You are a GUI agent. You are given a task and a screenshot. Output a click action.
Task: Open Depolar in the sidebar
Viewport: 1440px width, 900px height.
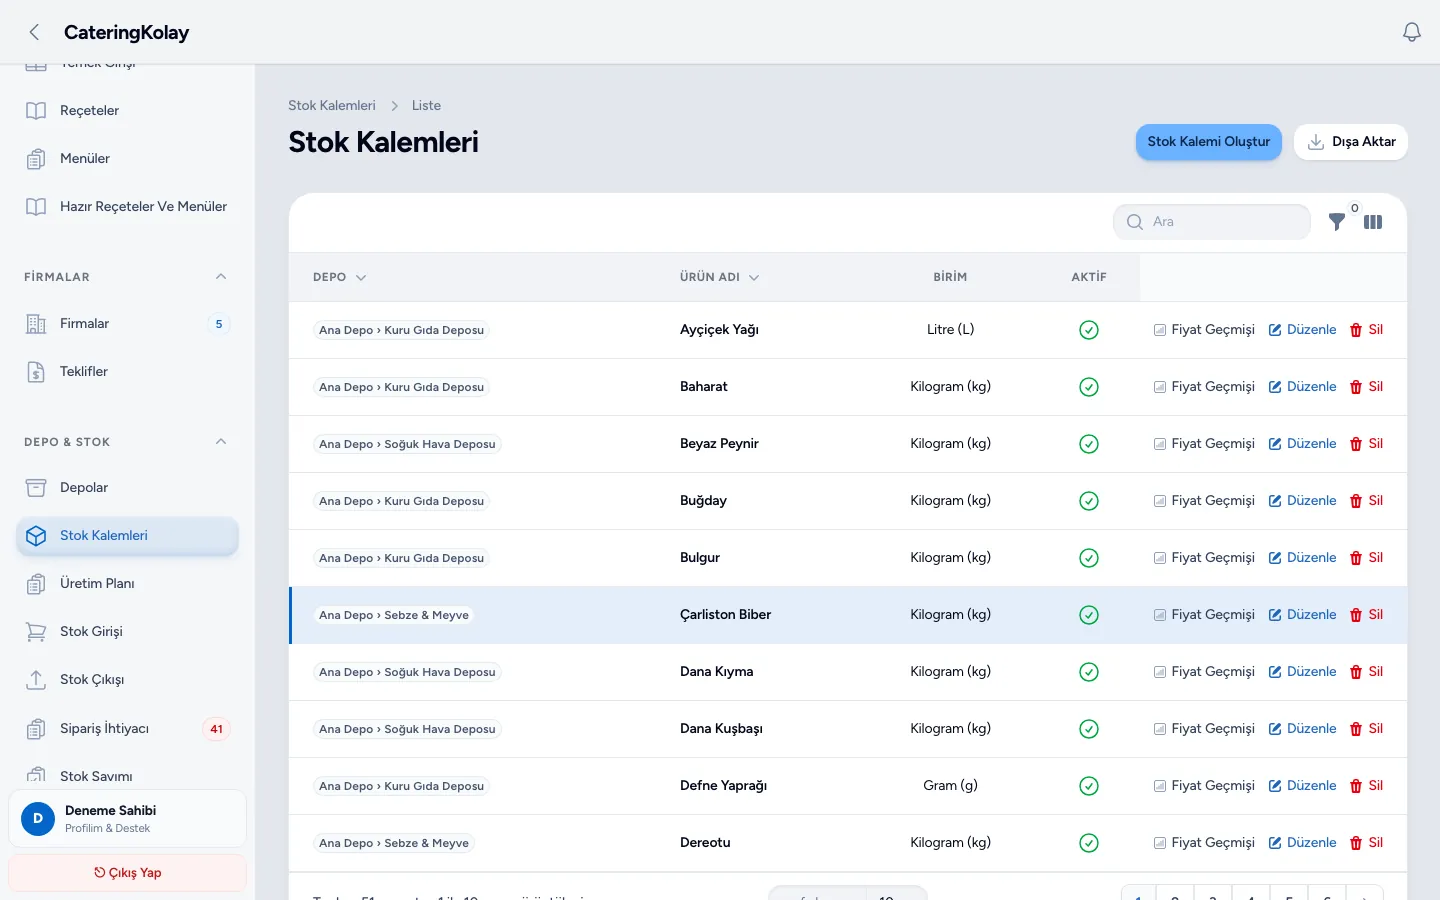coord(127,488)
